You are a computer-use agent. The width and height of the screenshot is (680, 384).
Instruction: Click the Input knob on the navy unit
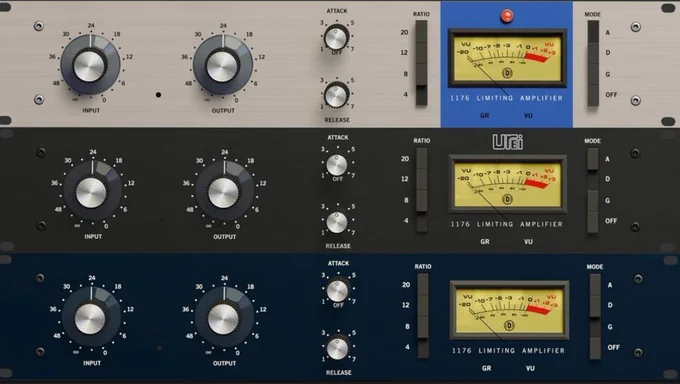coord(91,318)
